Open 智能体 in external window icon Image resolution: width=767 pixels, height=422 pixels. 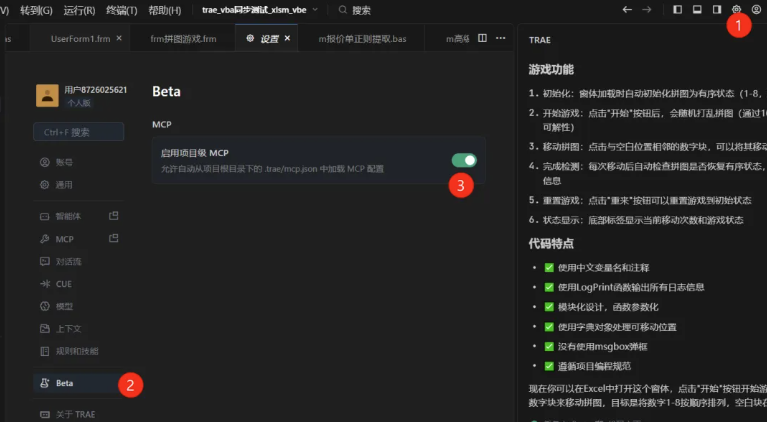(113, 216)
